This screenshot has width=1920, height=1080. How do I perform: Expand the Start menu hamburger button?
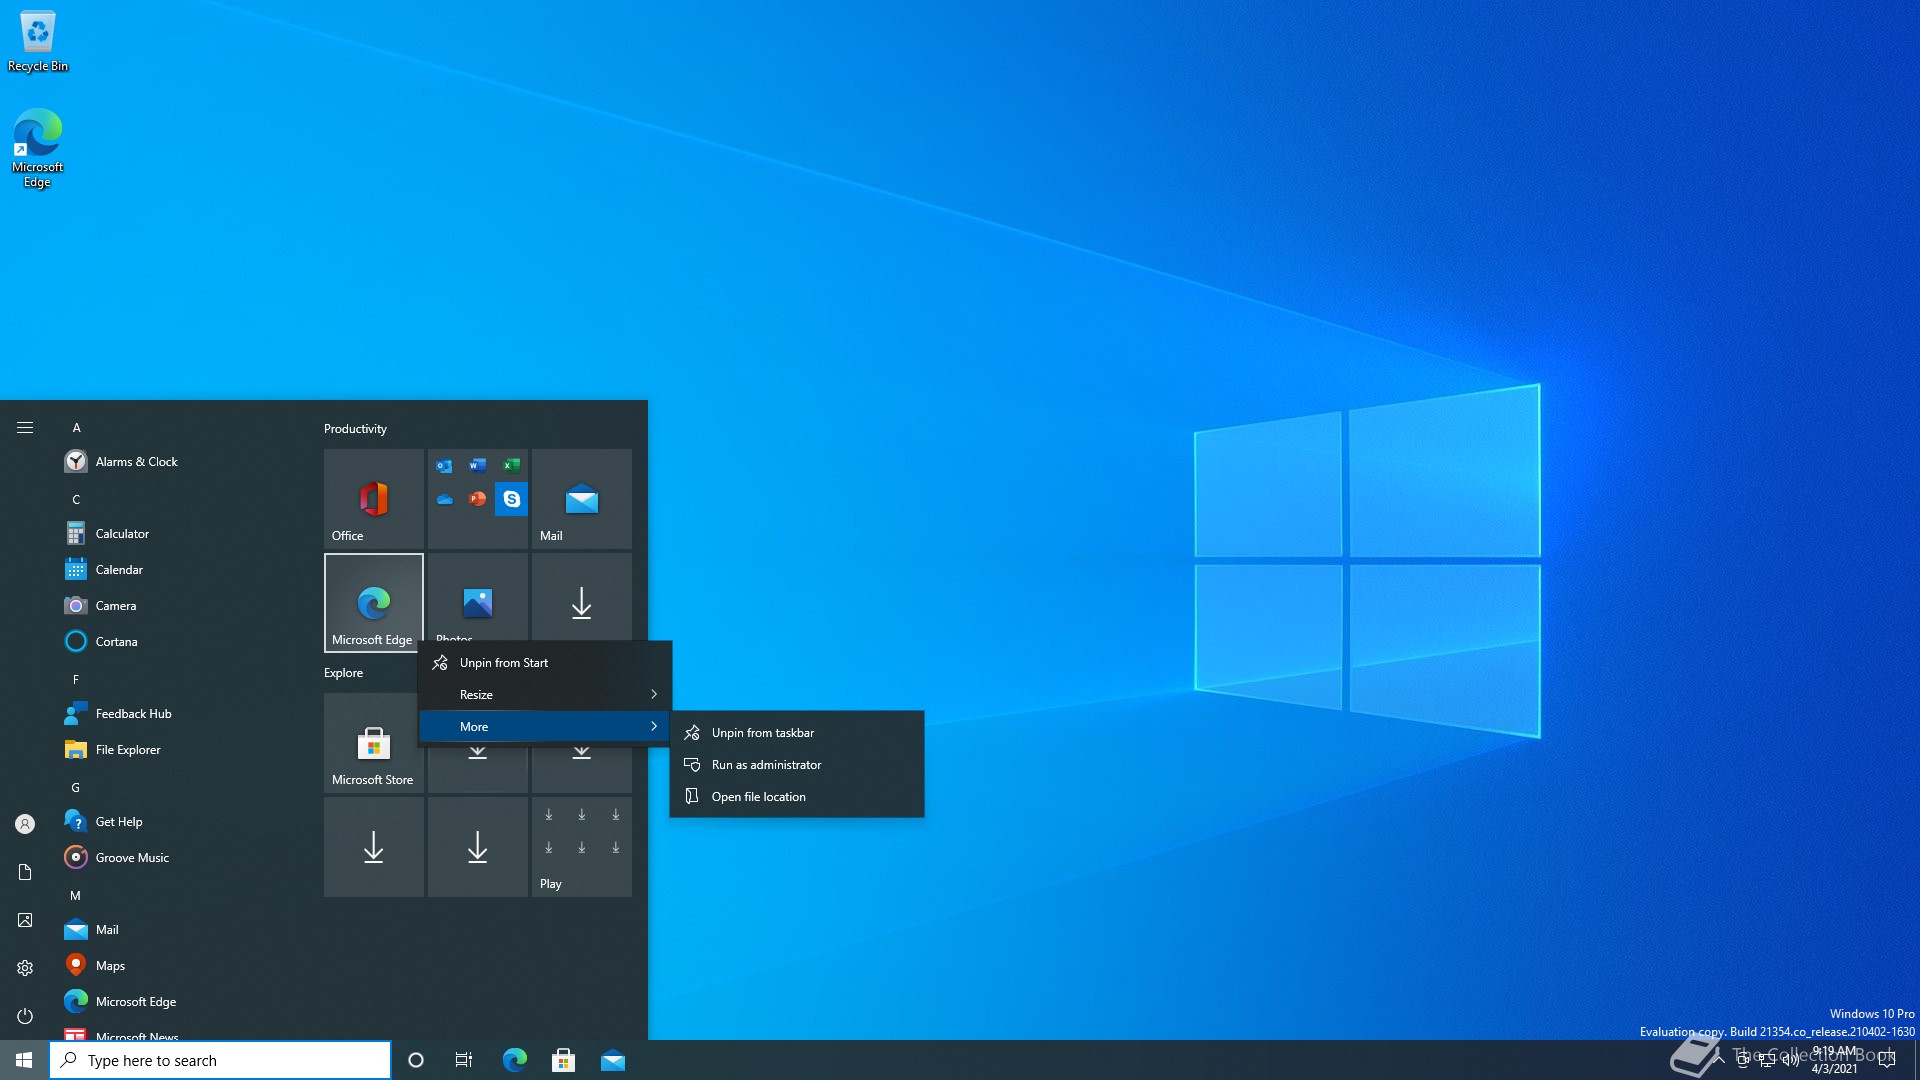click(25, 428)
